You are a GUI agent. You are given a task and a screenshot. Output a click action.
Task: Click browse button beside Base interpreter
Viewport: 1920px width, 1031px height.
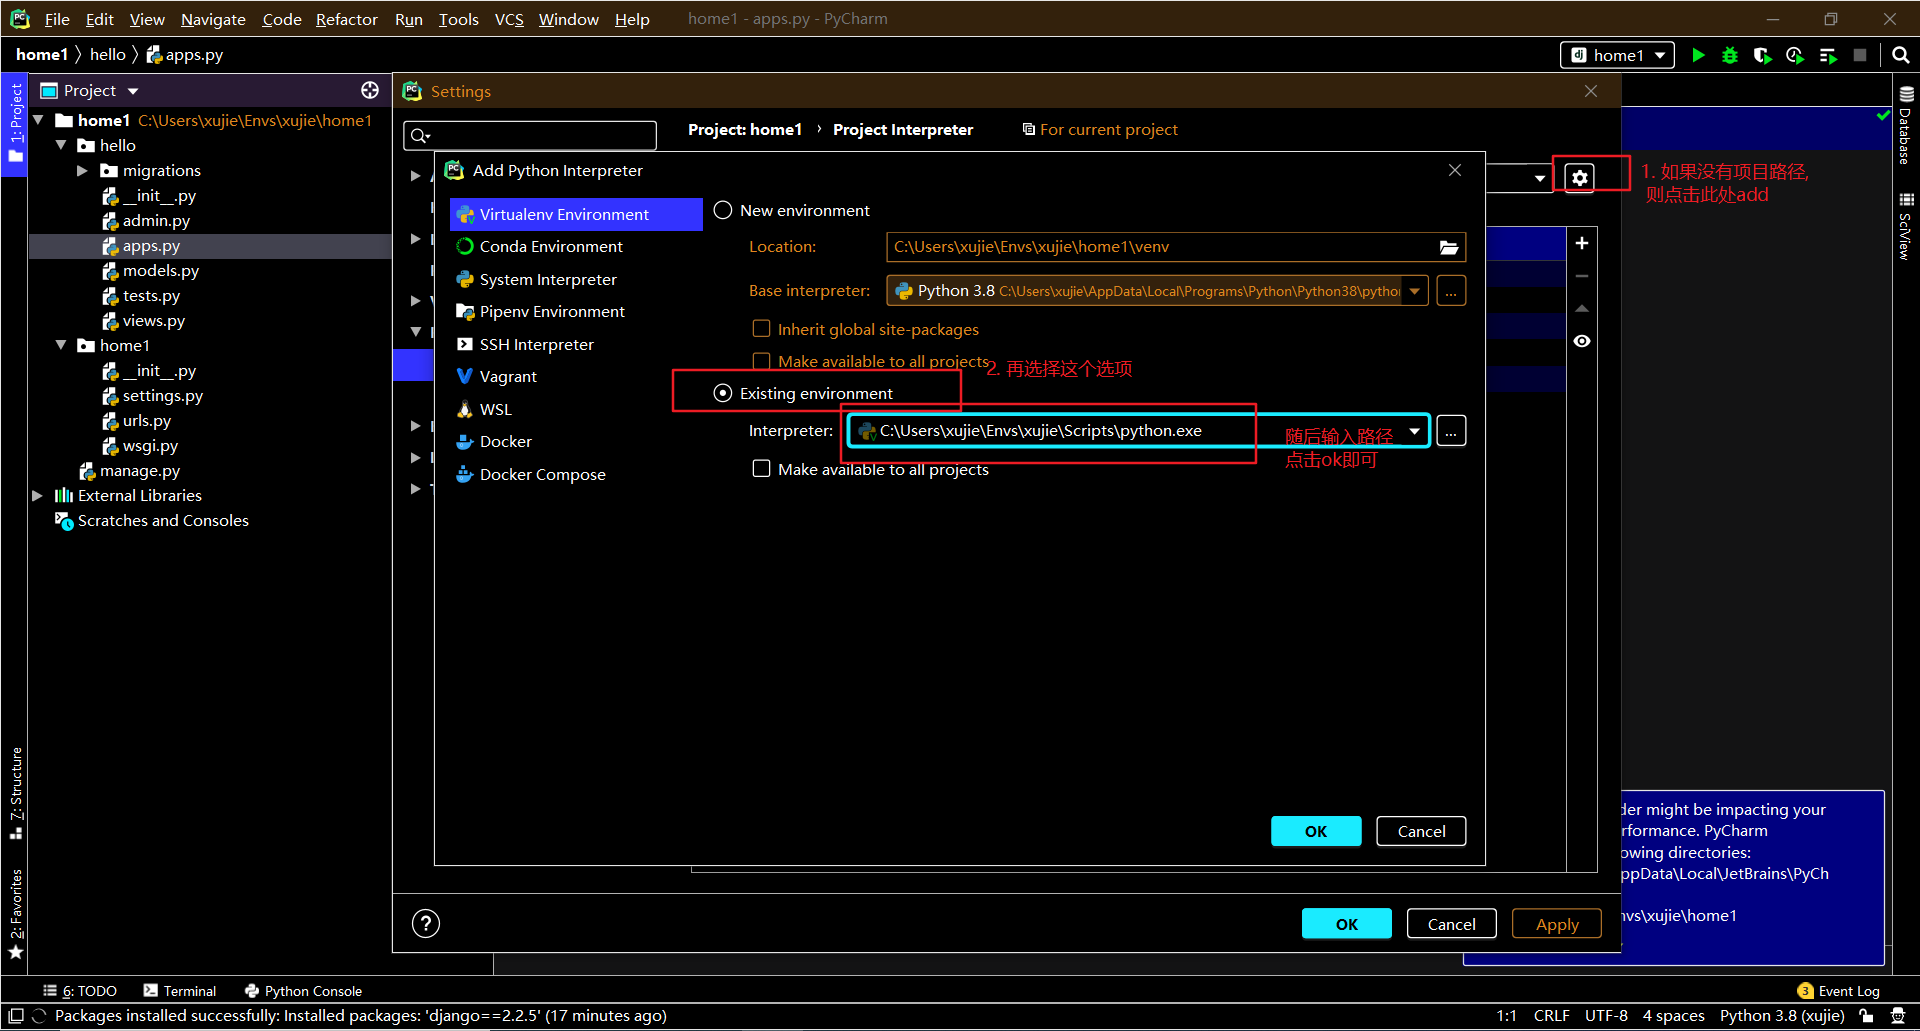pos(1451,291)
